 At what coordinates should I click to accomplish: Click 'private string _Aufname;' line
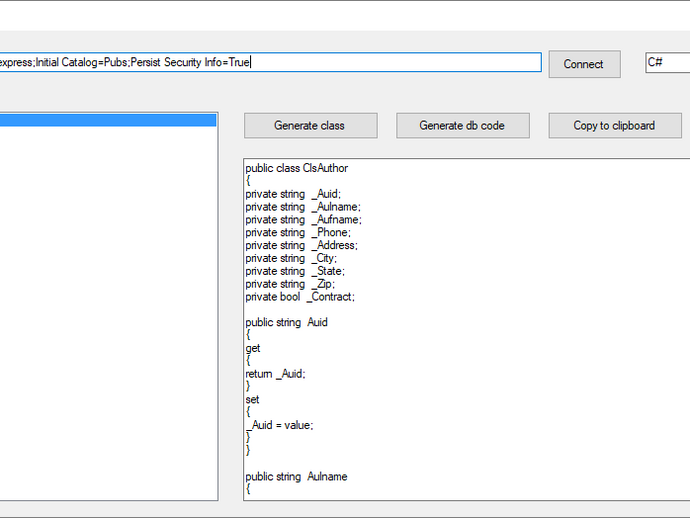coord(303,220)
